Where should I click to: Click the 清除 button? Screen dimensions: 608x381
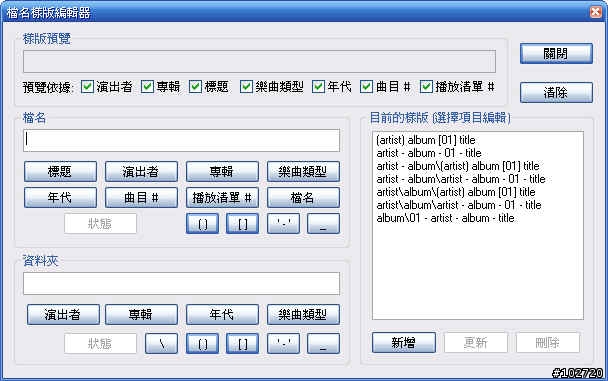tap(556, 92)
